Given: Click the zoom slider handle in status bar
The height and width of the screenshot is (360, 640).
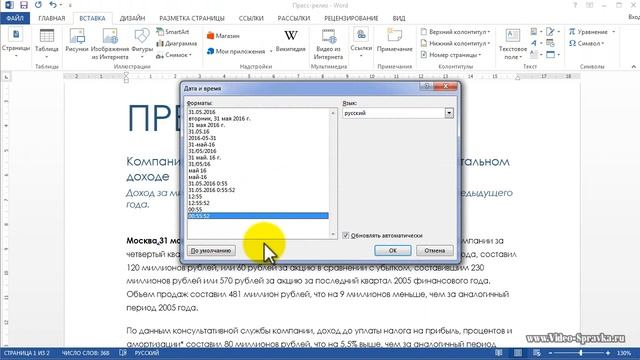Looking at the screenshot, I should pos(581,353).
